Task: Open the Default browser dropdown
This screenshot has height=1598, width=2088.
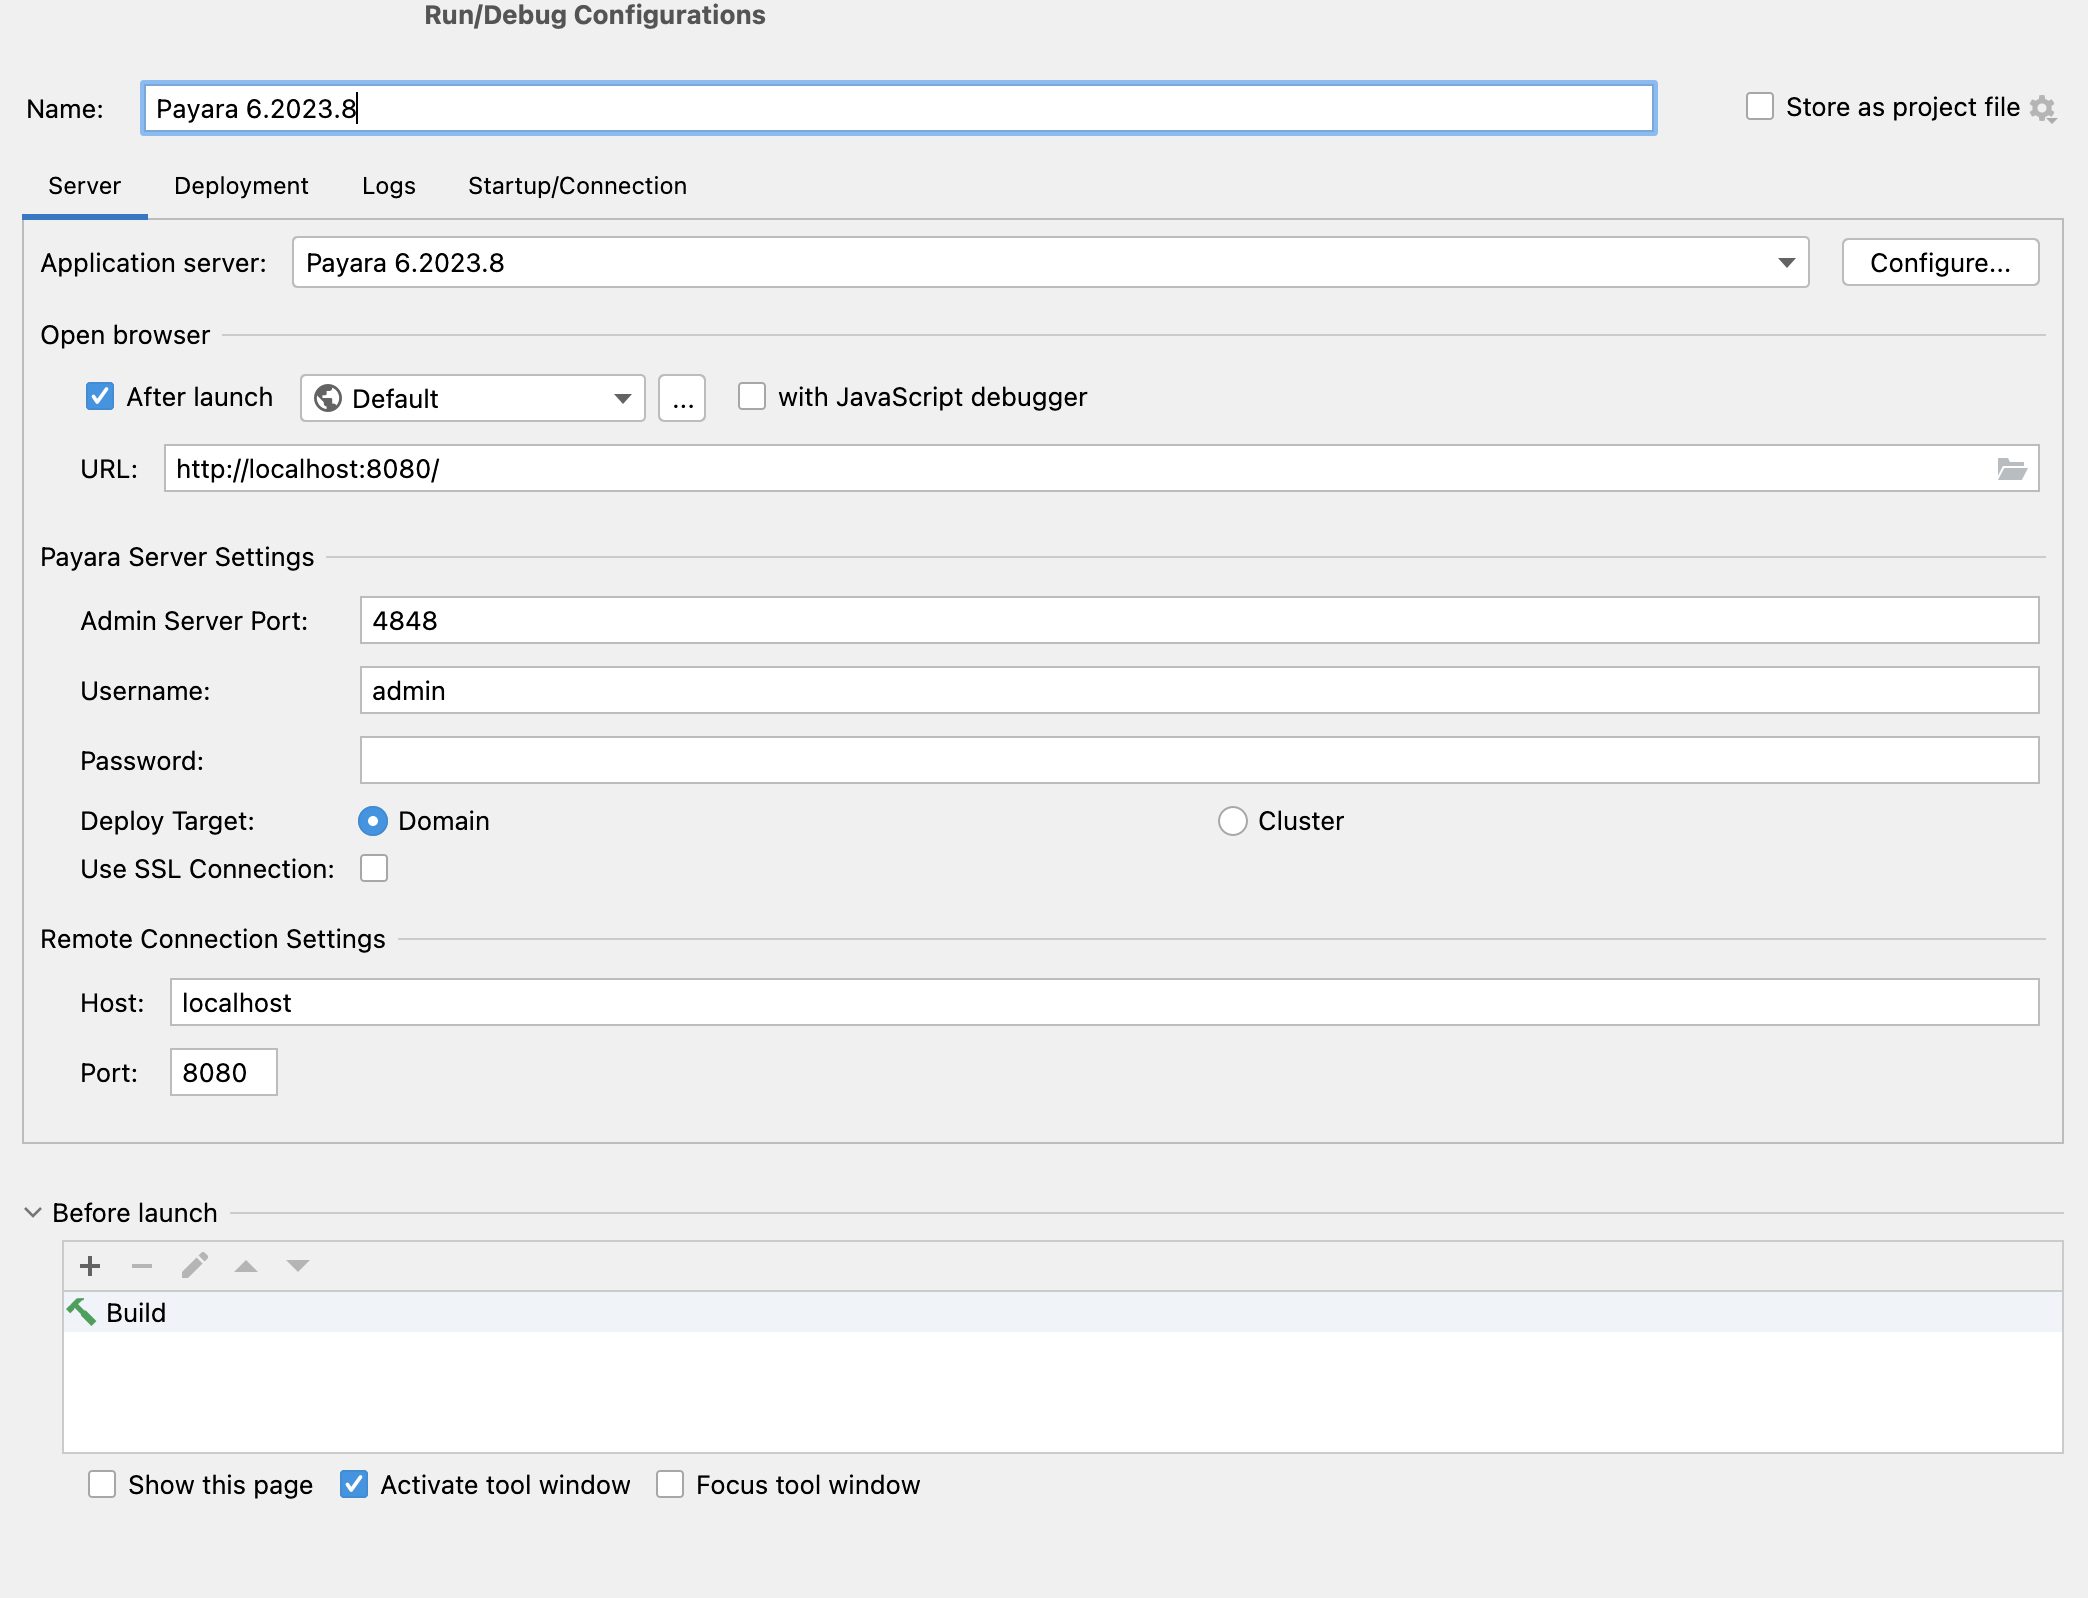Action: [x=472, y=398]
